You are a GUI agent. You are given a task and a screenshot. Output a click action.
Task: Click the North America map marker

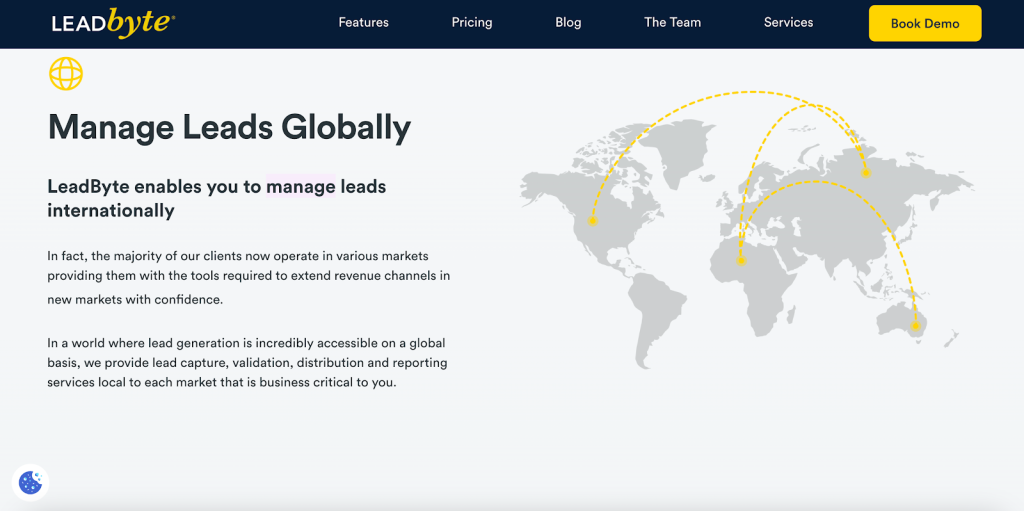592,221
